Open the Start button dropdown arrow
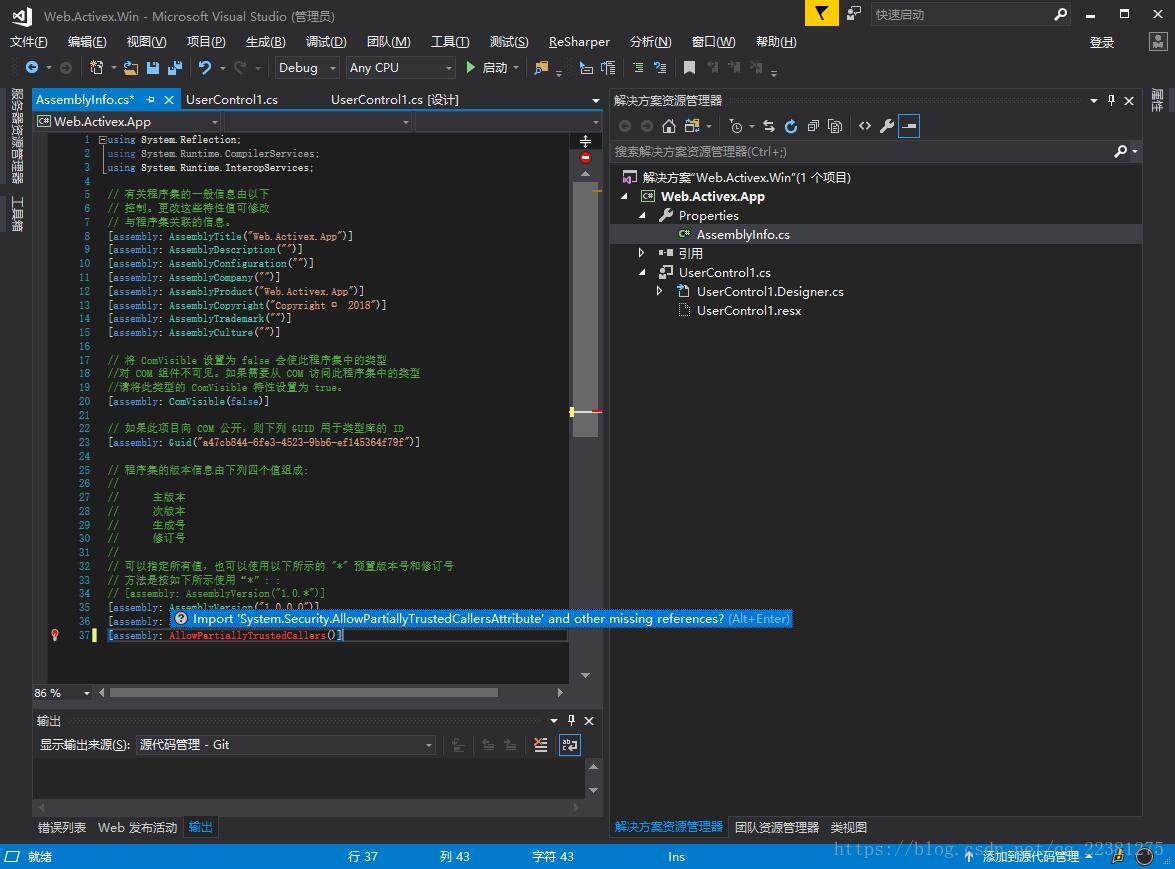The image size is (1175, 869). coord(516,67)
